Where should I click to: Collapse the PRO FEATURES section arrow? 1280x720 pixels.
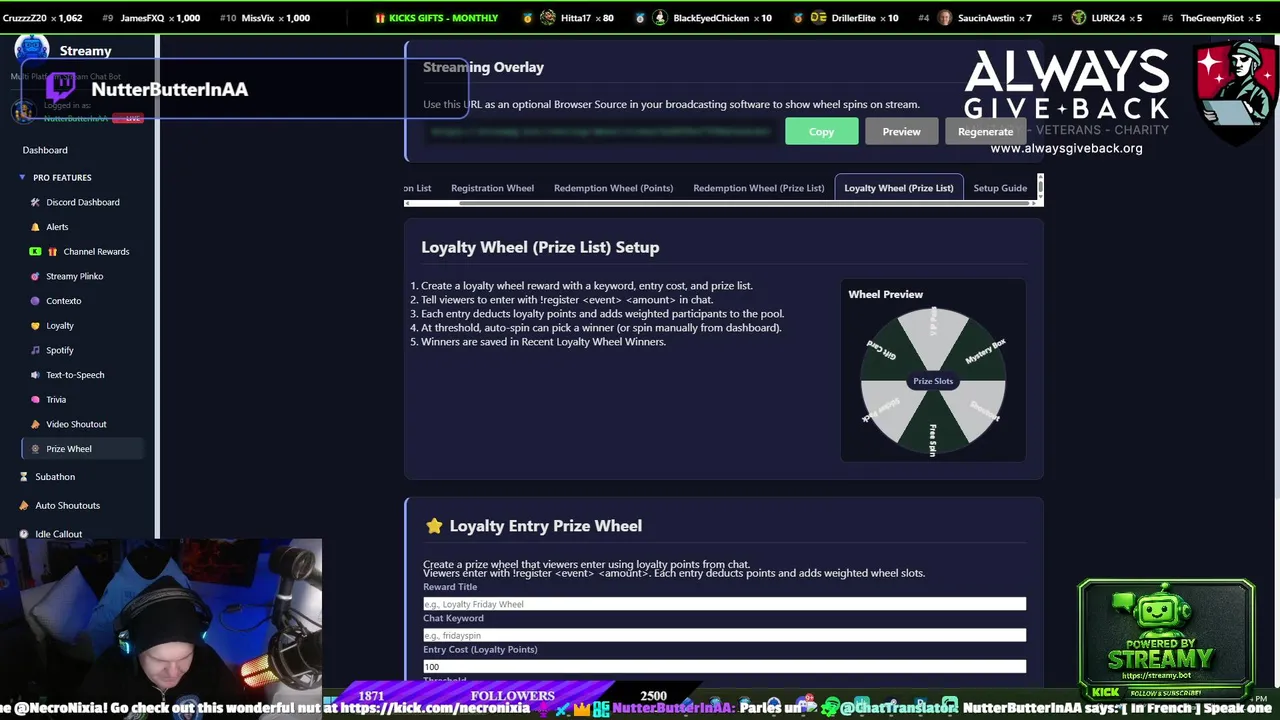[22, 177]
